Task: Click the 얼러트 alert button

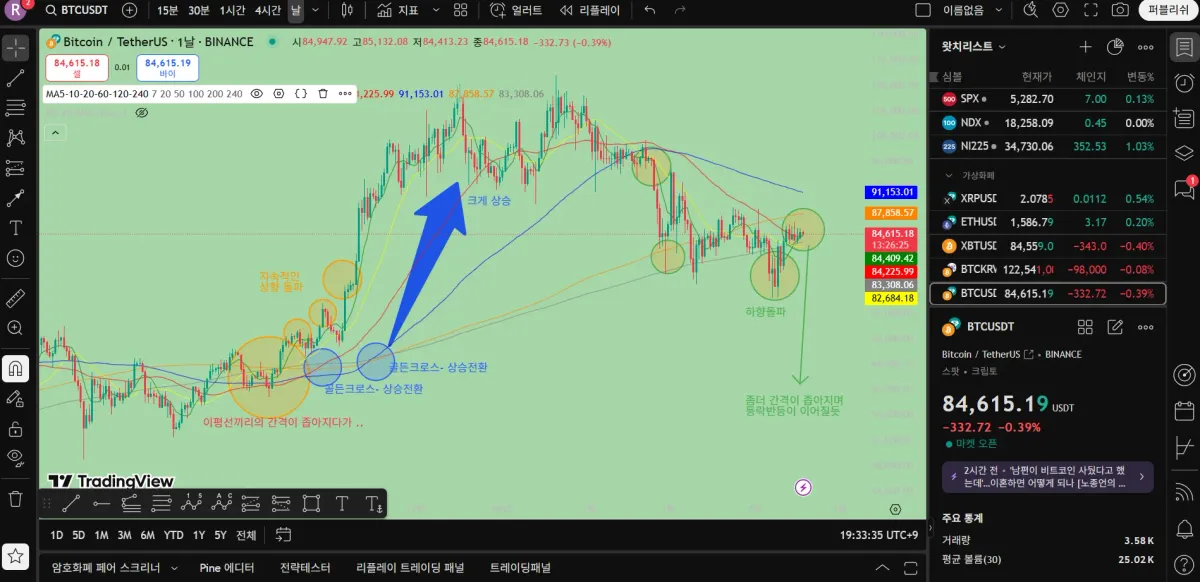Action: coord(516,10)
